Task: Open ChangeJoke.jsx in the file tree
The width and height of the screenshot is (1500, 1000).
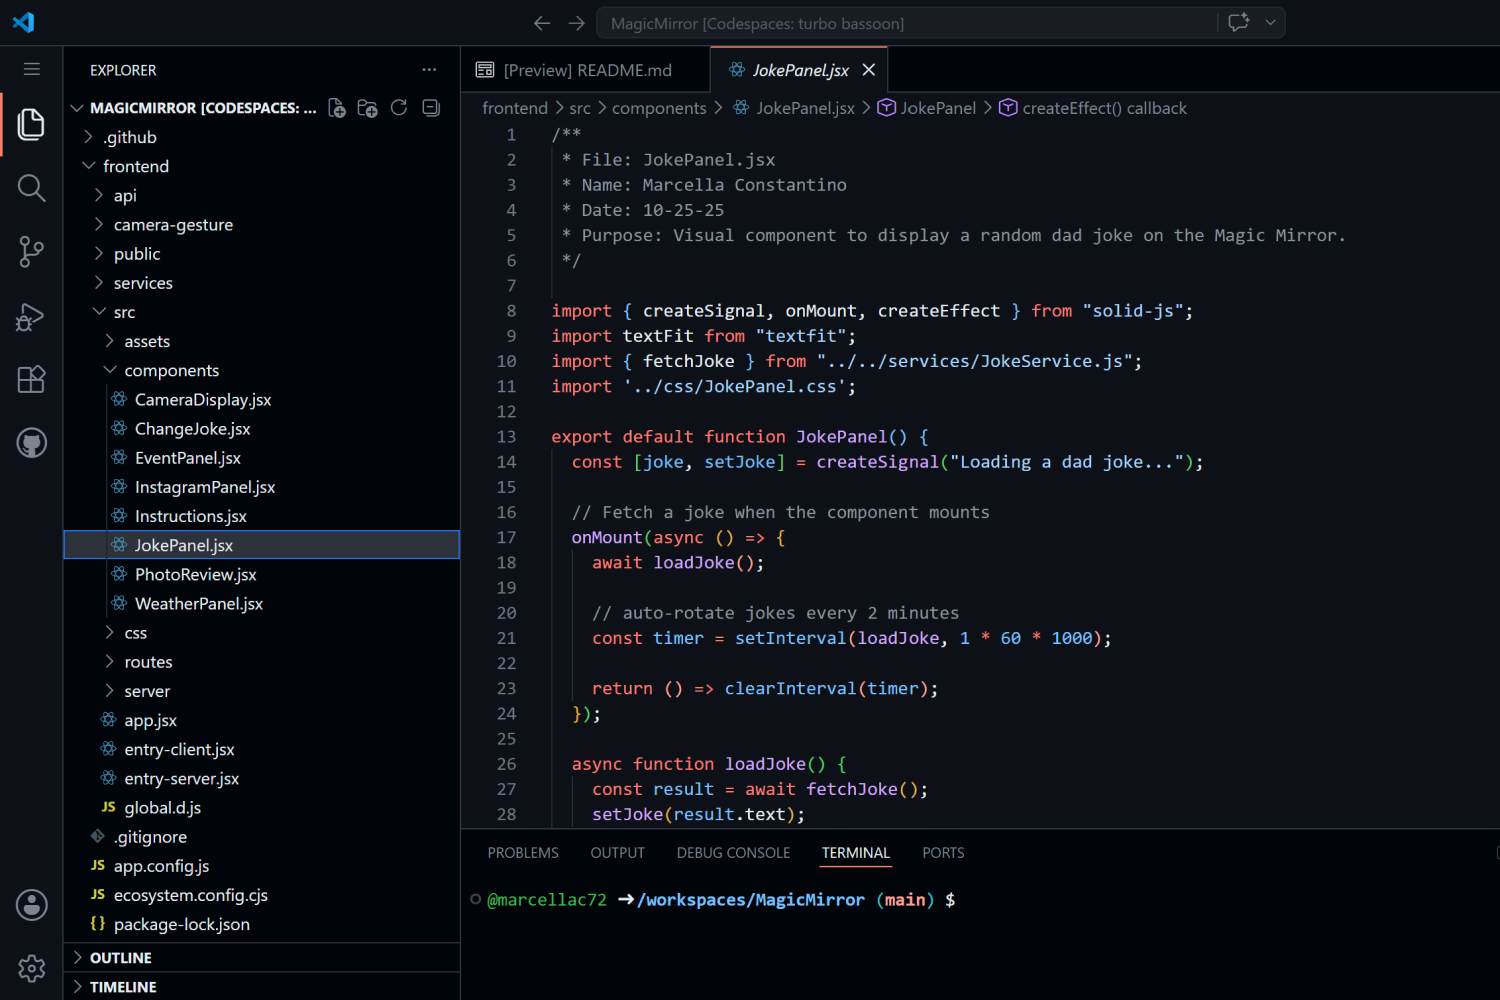Action: pos(262,429)
